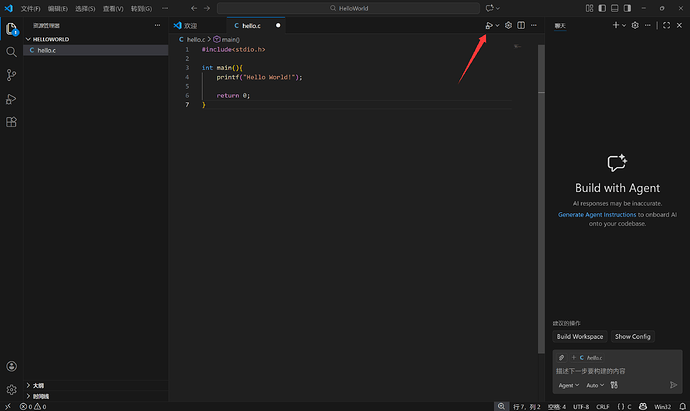Go forward with right arrow
Screen dimensions: 690x411
(x=207, y=8)
